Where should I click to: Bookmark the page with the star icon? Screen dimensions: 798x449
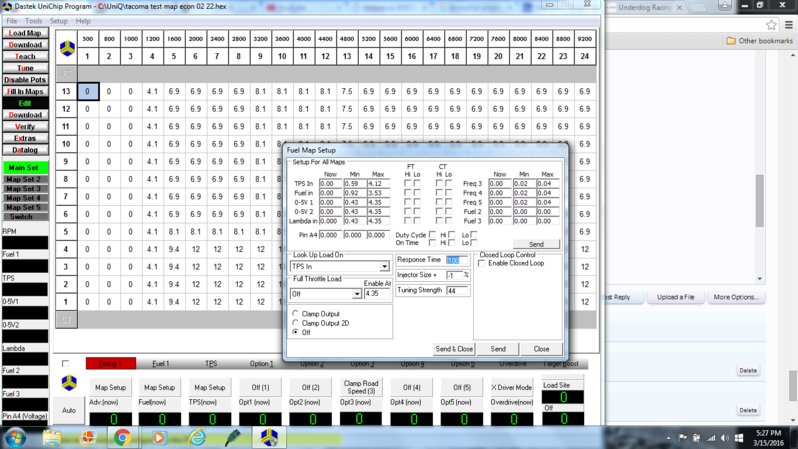click(x=771, y=24)
